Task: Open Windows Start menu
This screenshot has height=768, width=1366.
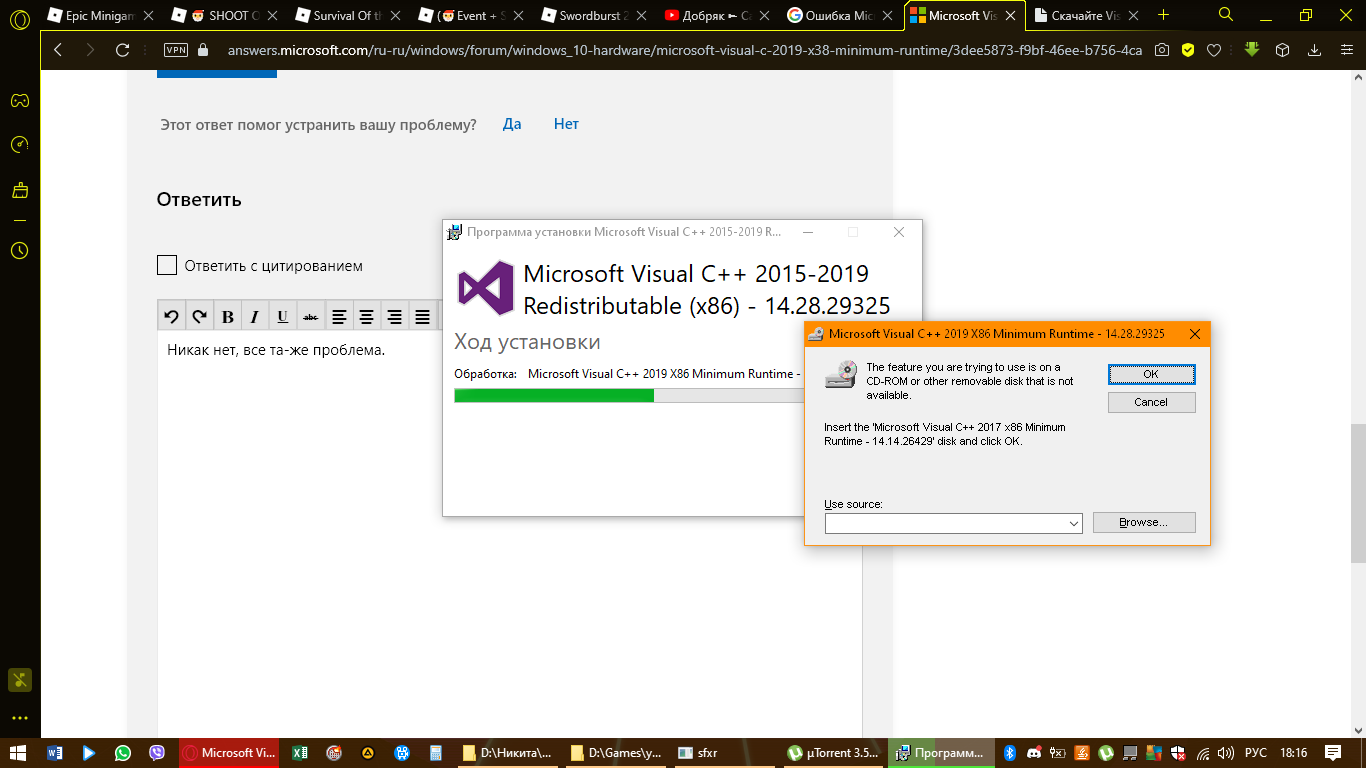Action: [18, 753]
